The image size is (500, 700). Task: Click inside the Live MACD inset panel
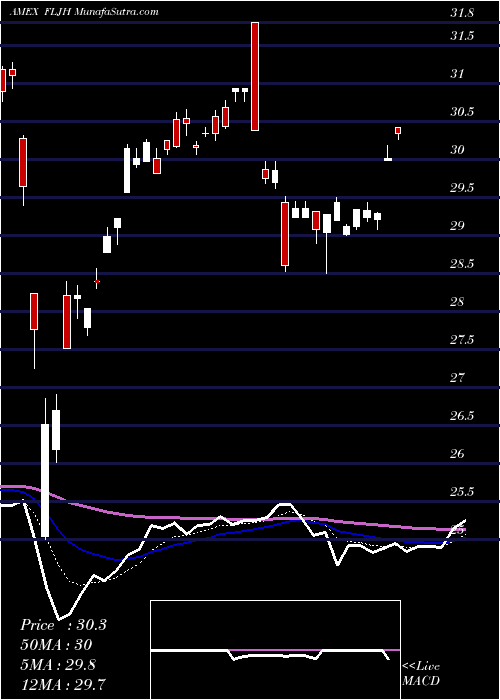point(275,650)
